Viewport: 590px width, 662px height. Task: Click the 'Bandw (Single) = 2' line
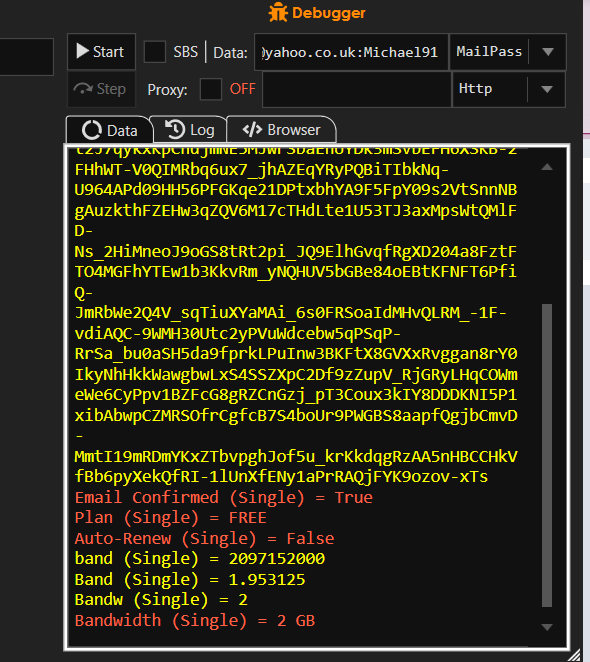tap(161, 600)
